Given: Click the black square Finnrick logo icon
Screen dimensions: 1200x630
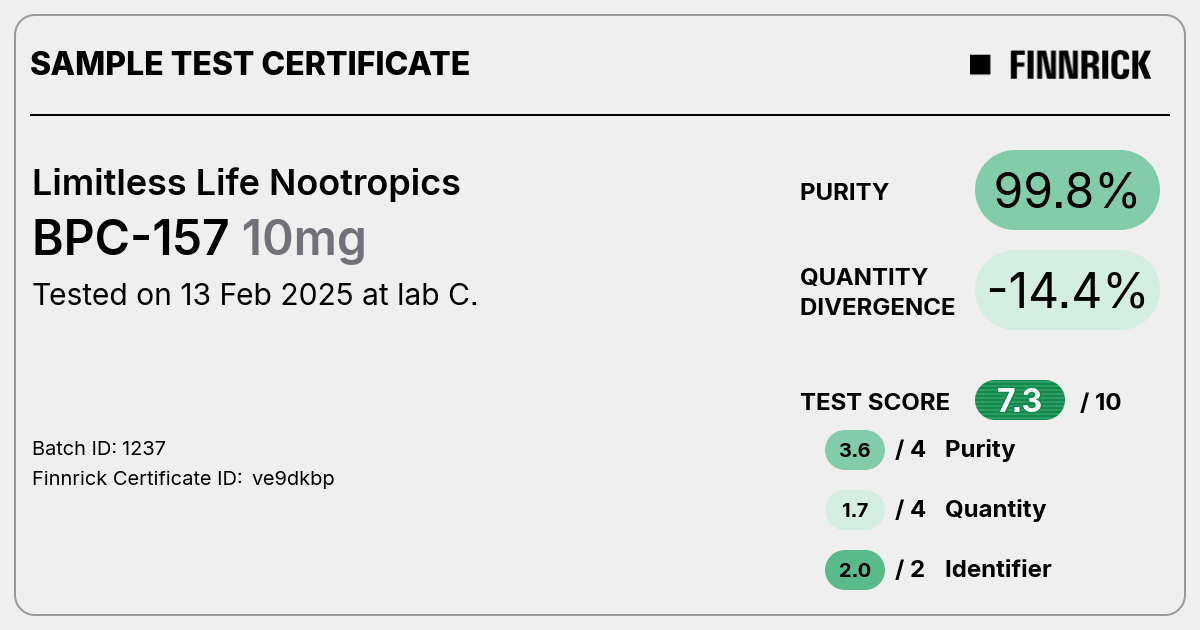Looking at the screenshot, I should [980, 65].
